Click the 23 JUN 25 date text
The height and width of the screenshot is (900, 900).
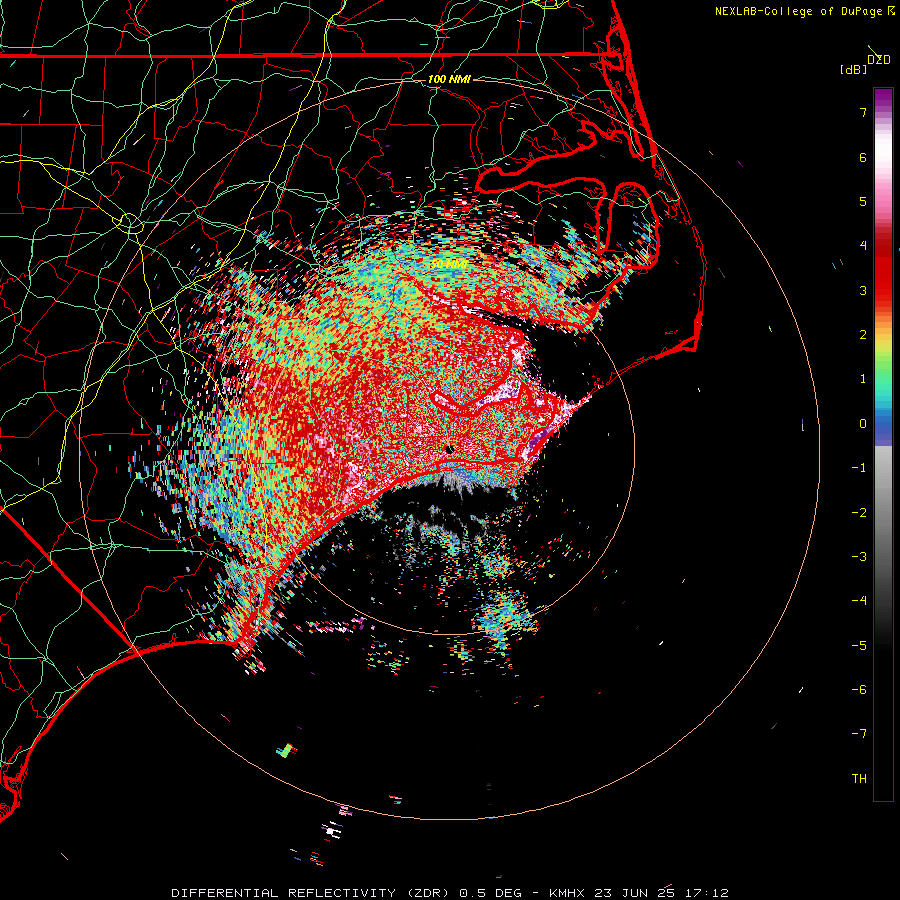coord(632,893)
